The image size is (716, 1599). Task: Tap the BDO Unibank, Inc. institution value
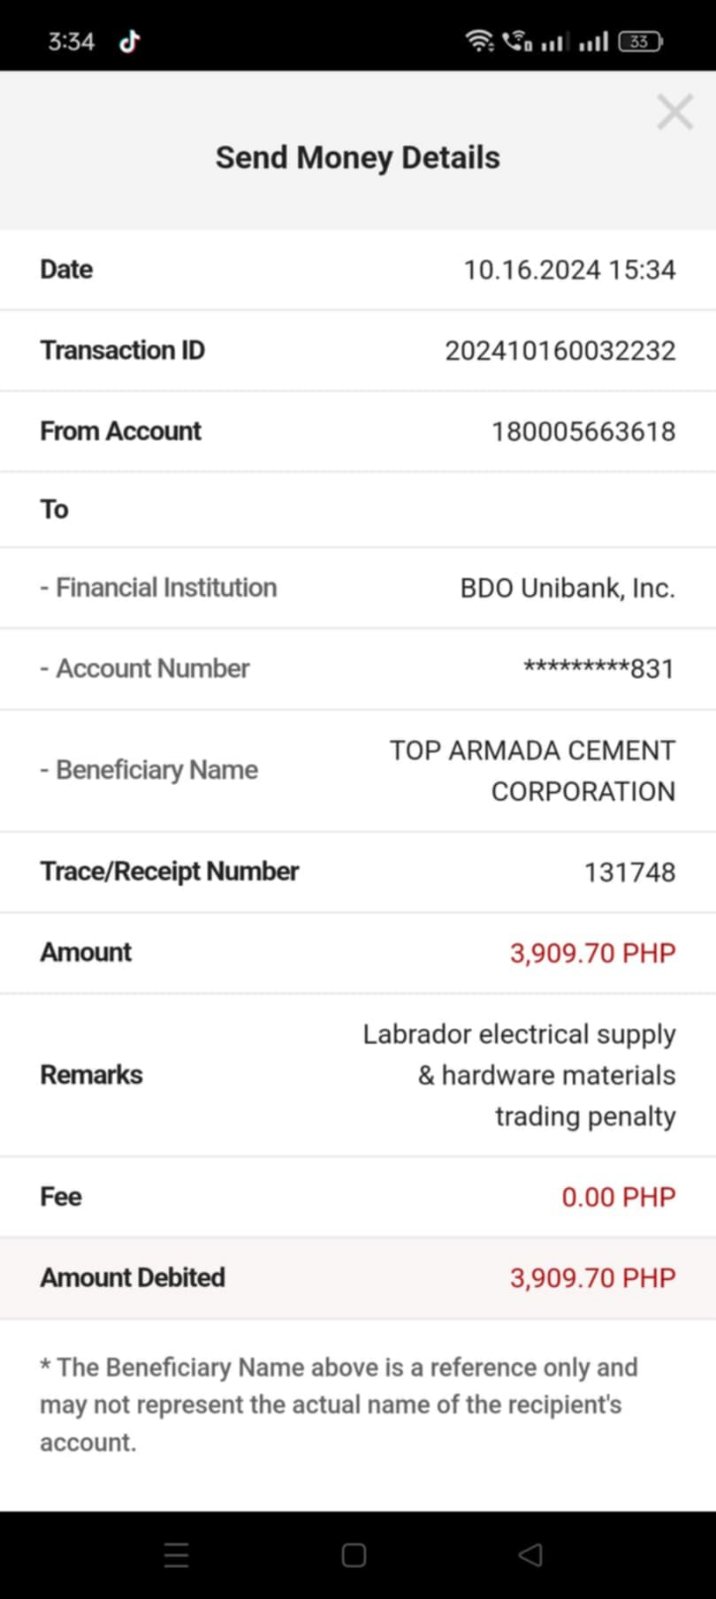(x=567, y=588)
